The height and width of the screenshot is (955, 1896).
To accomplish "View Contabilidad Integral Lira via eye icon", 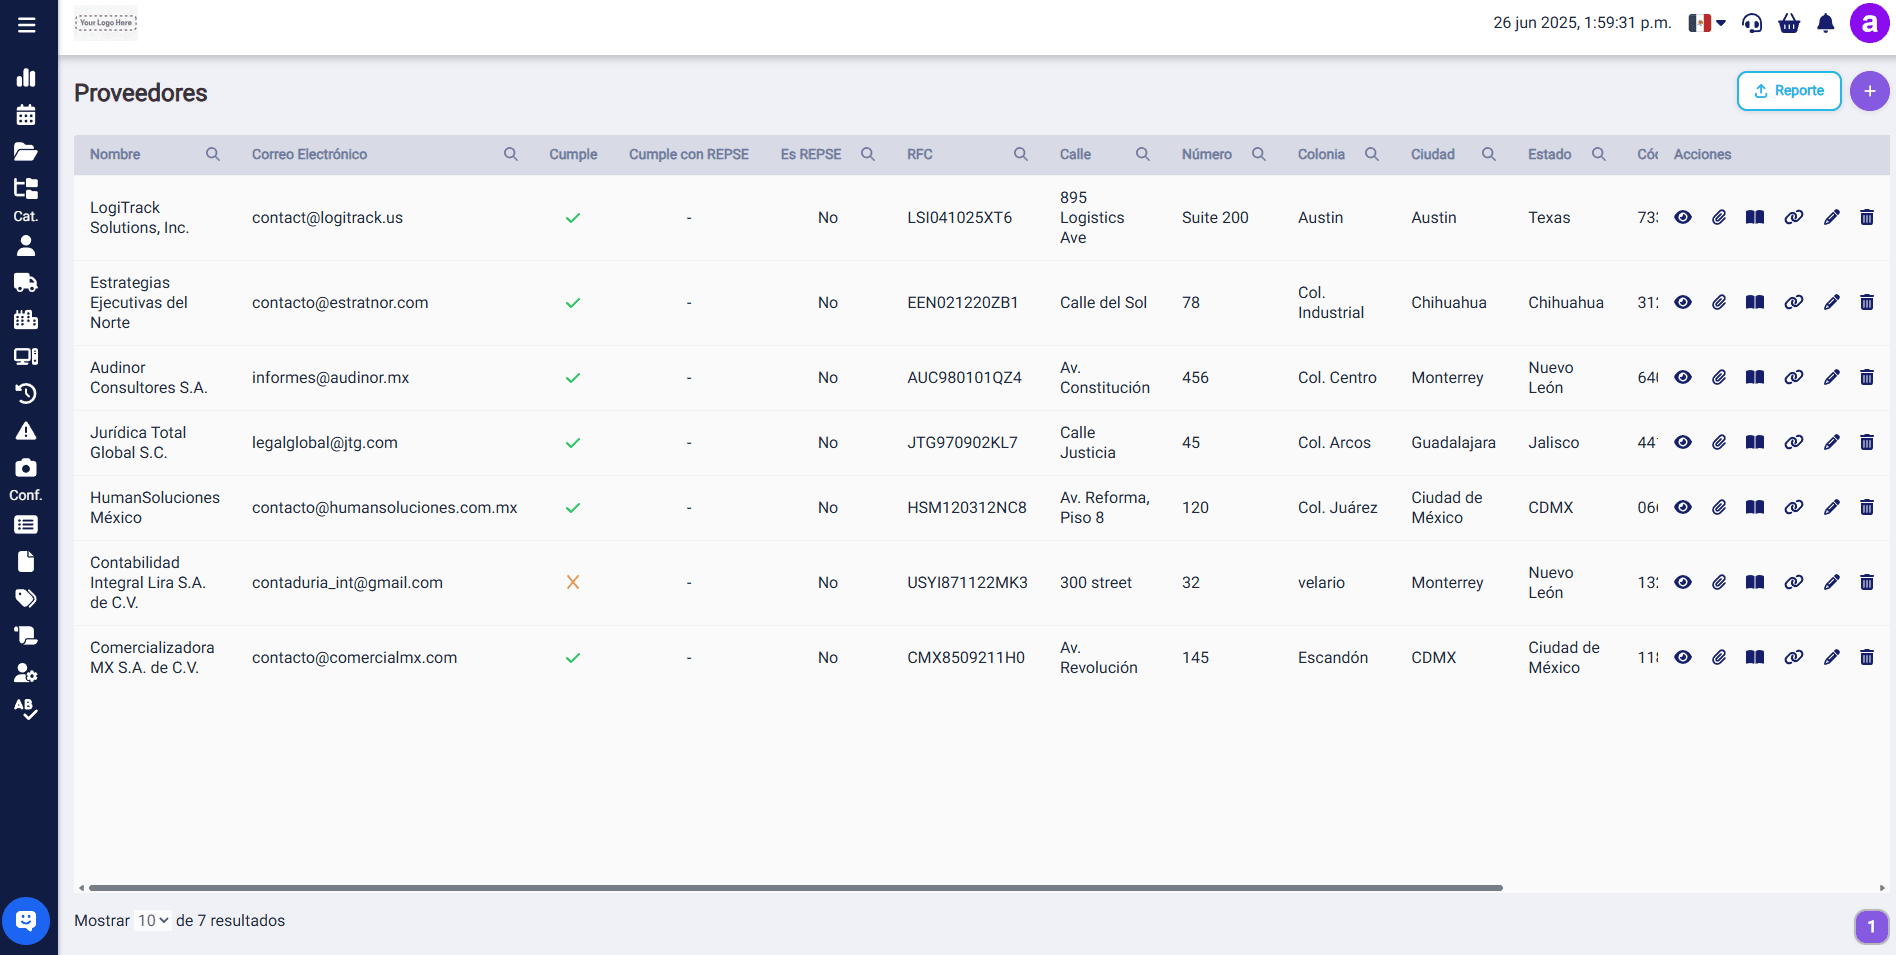I will click(x=1683, y=582).
